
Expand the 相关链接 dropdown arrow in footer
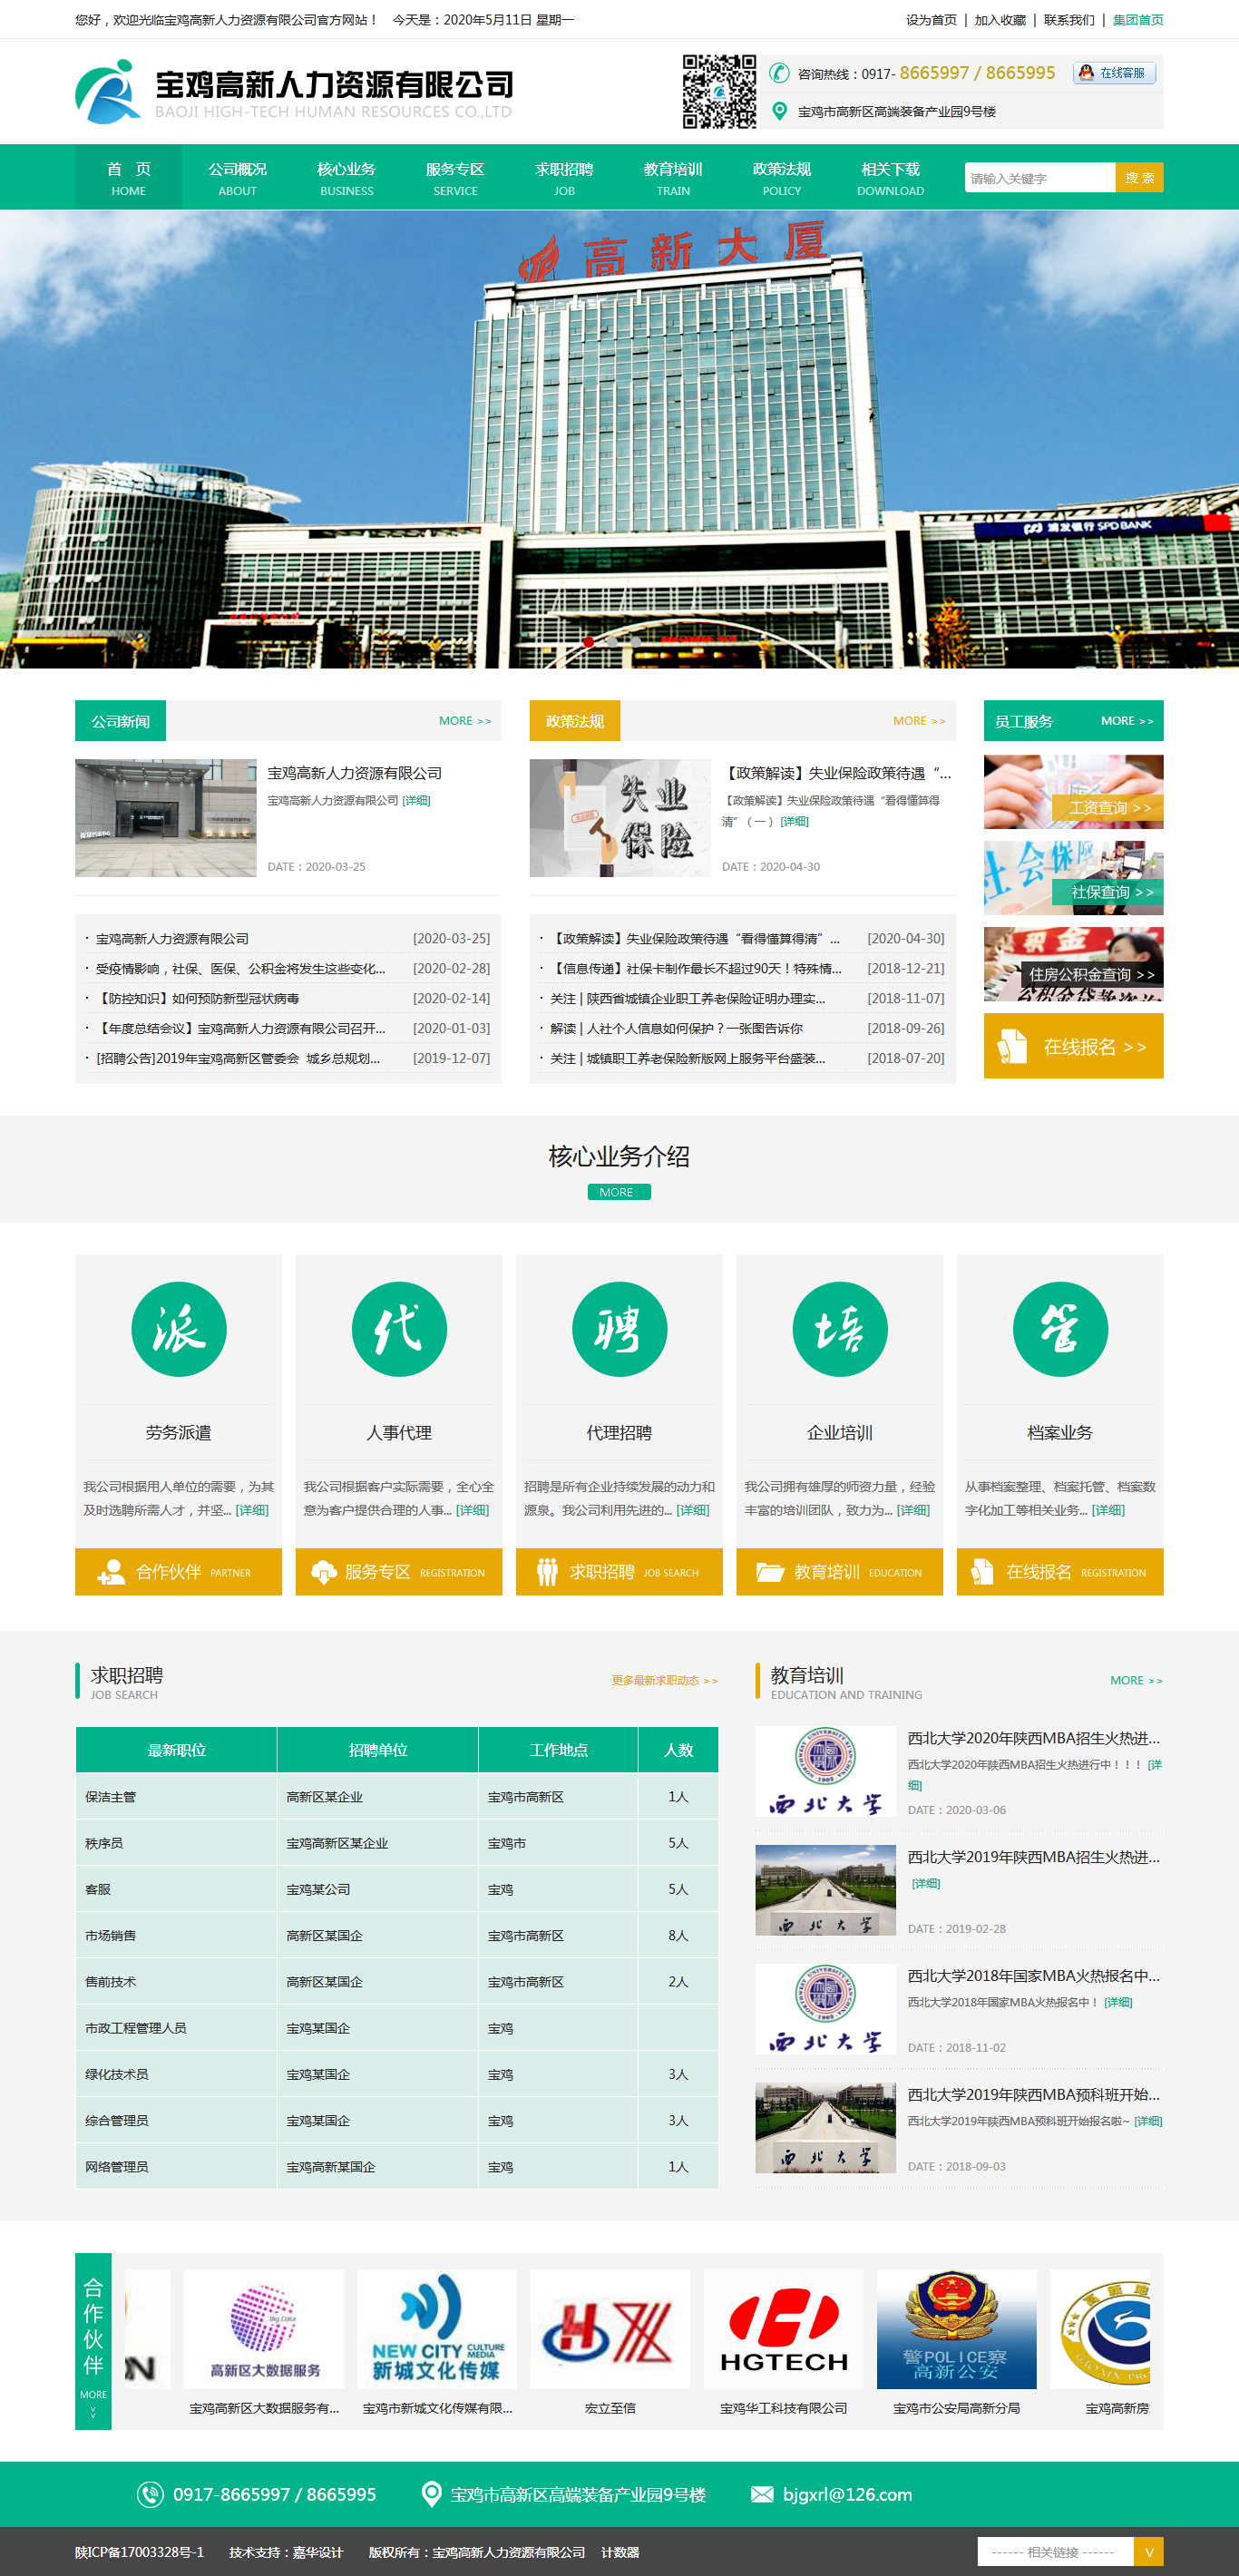1149,2551
